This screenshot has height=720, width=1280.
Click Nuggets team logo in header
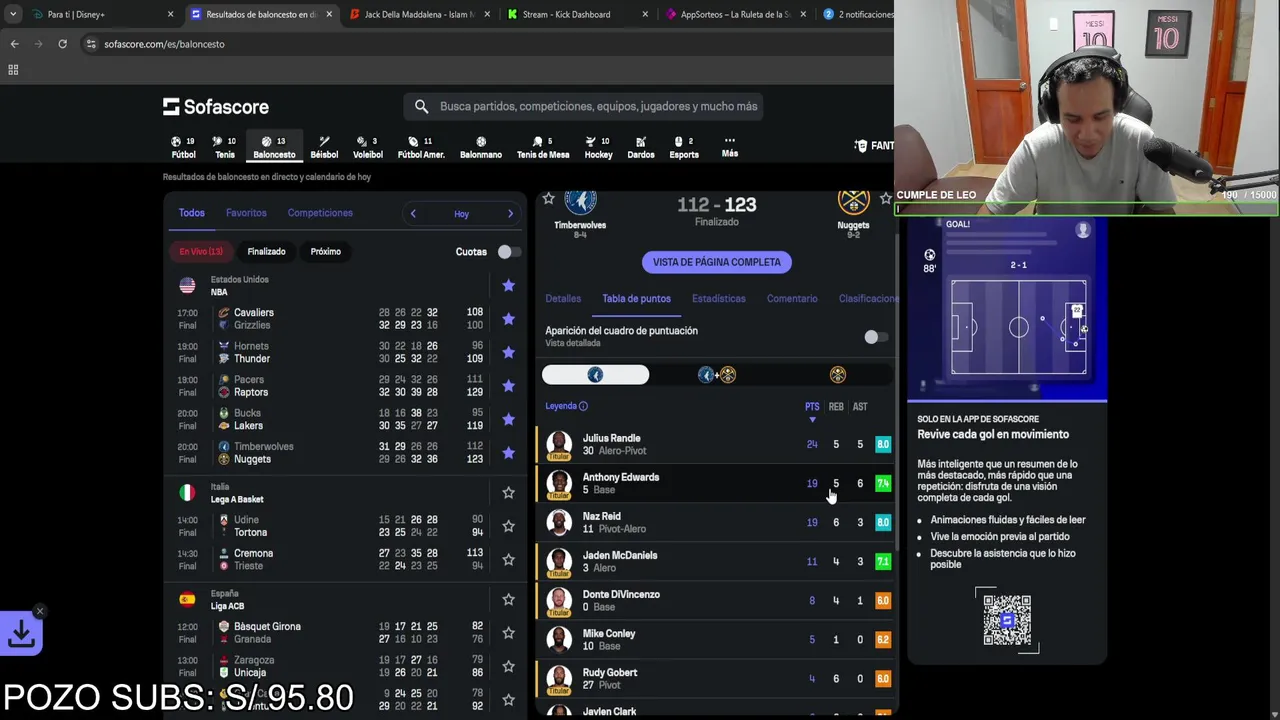pos(853,203)
